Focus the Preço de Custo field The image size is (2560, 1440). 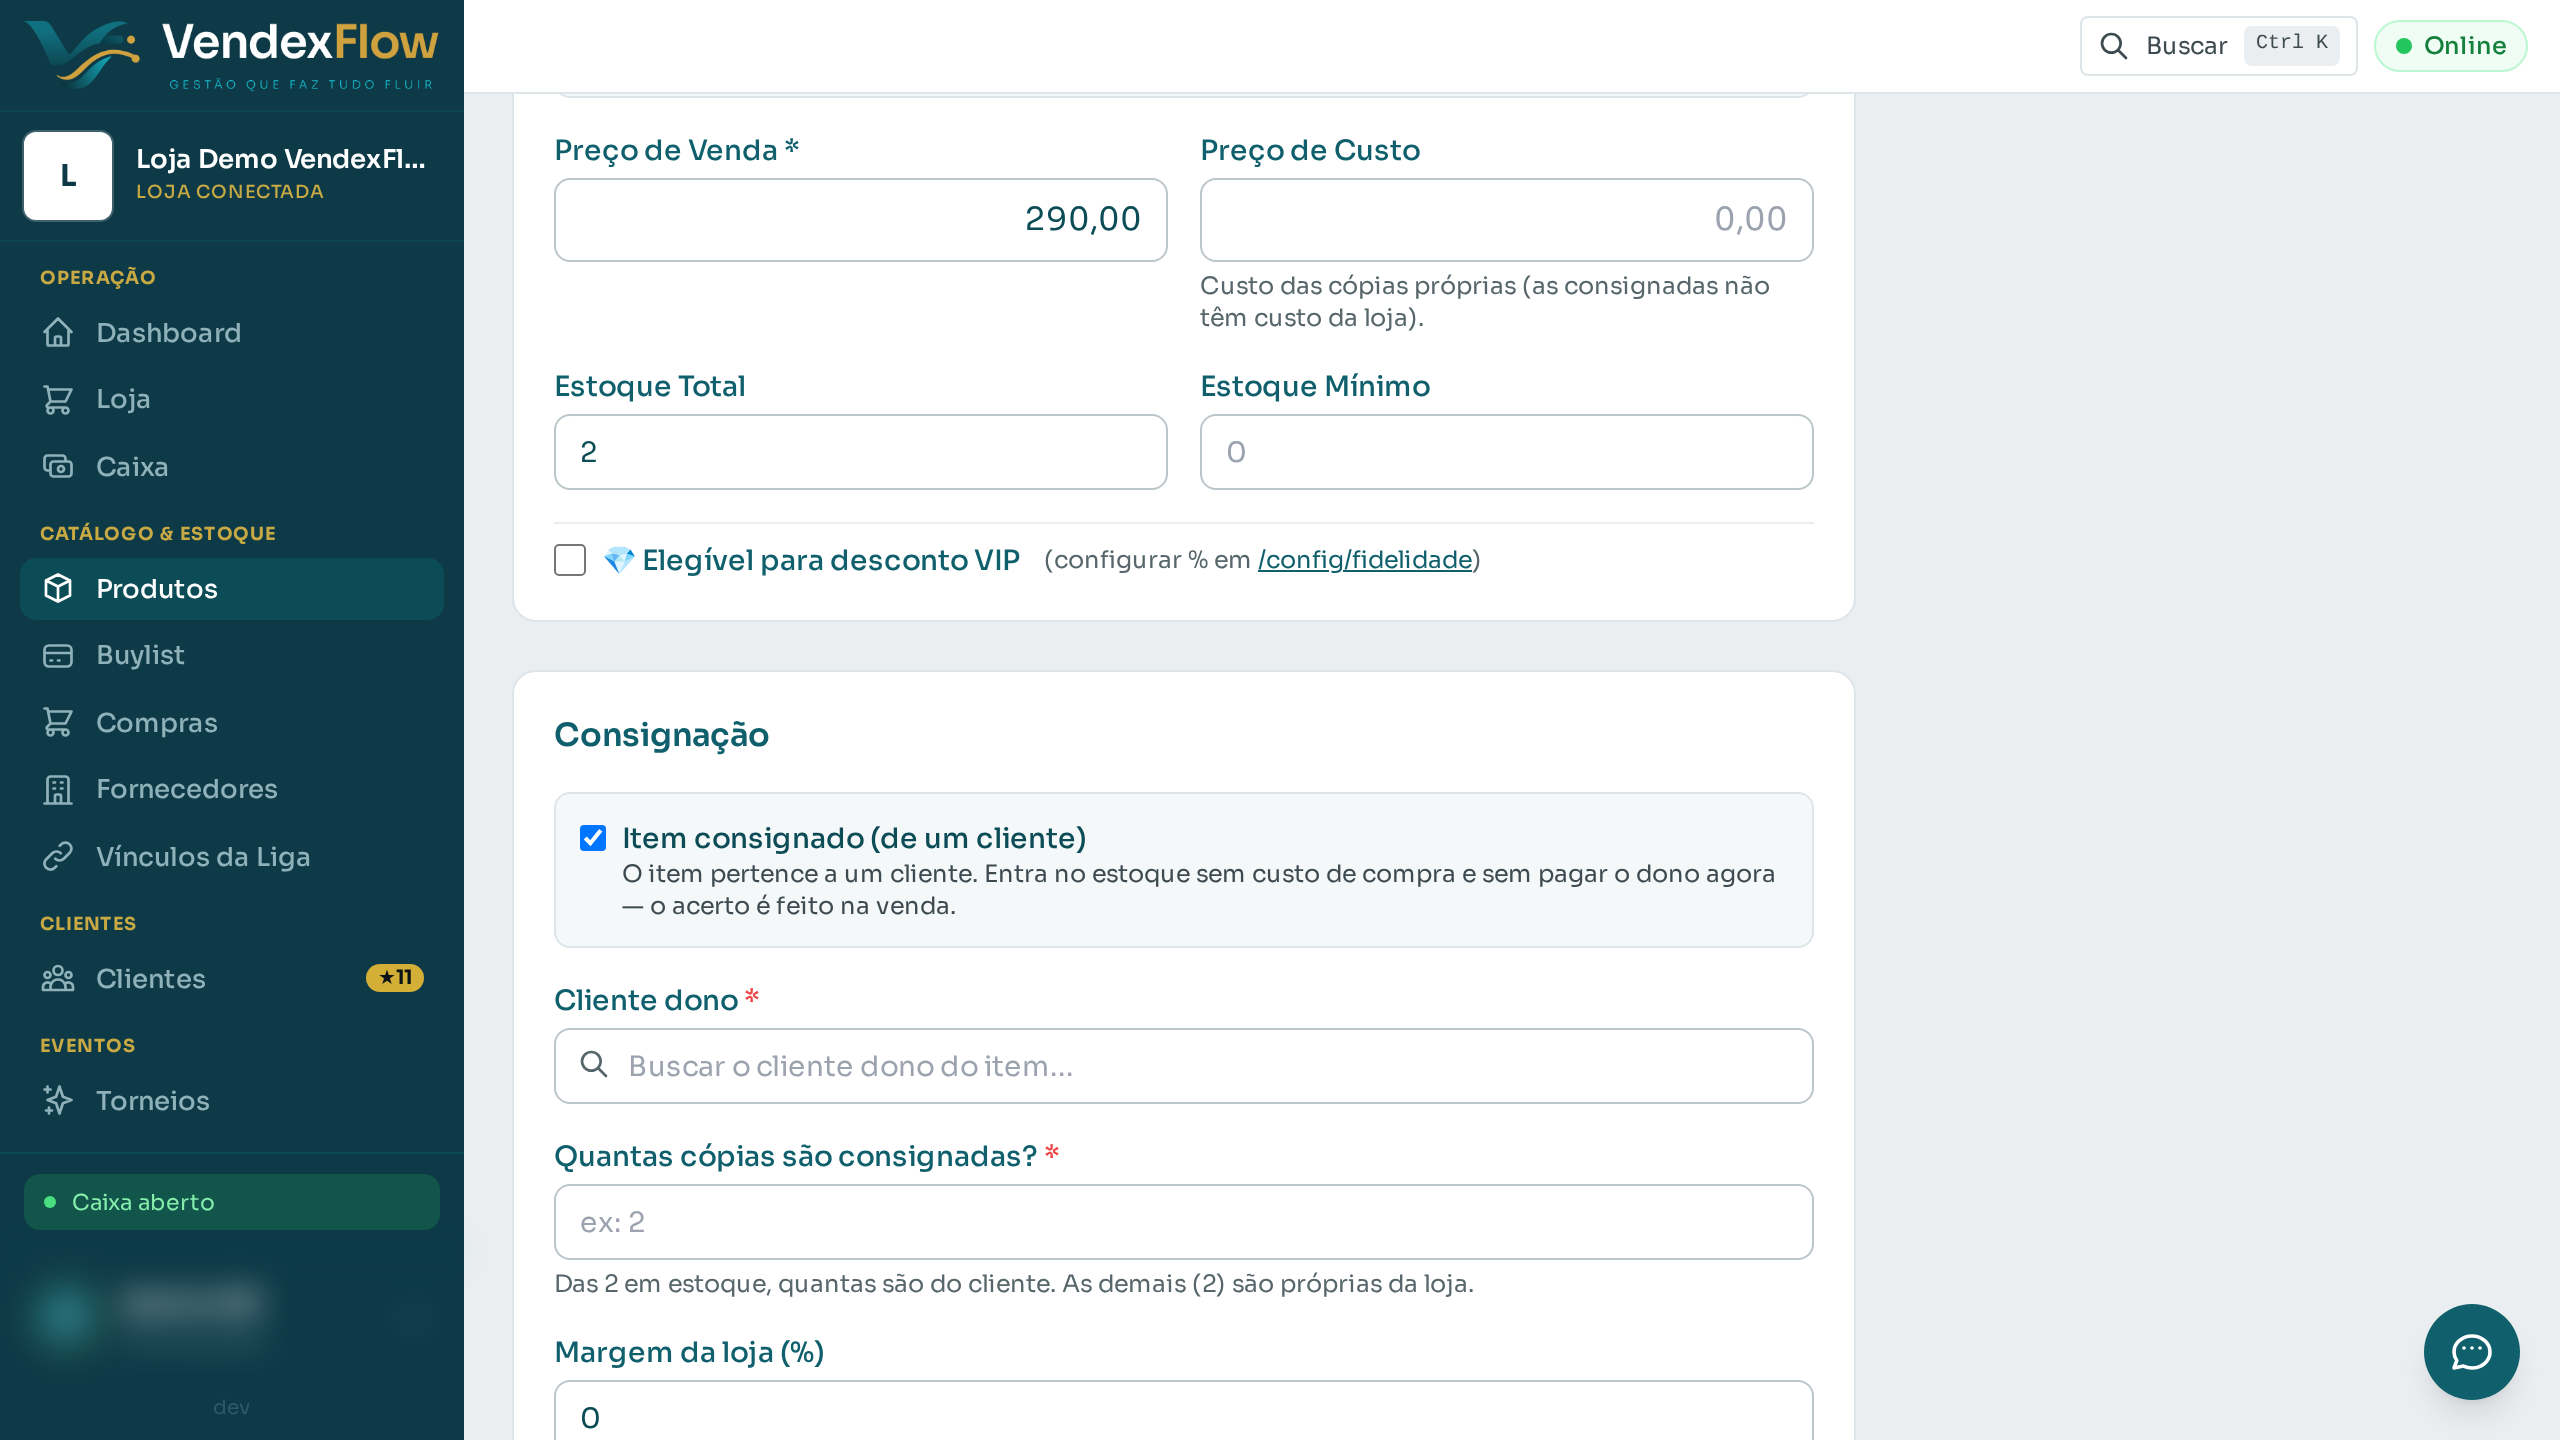(1506, 220)
